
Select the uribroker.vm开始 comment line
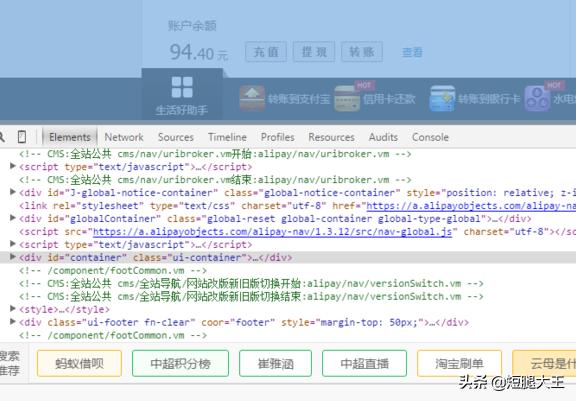215,154
